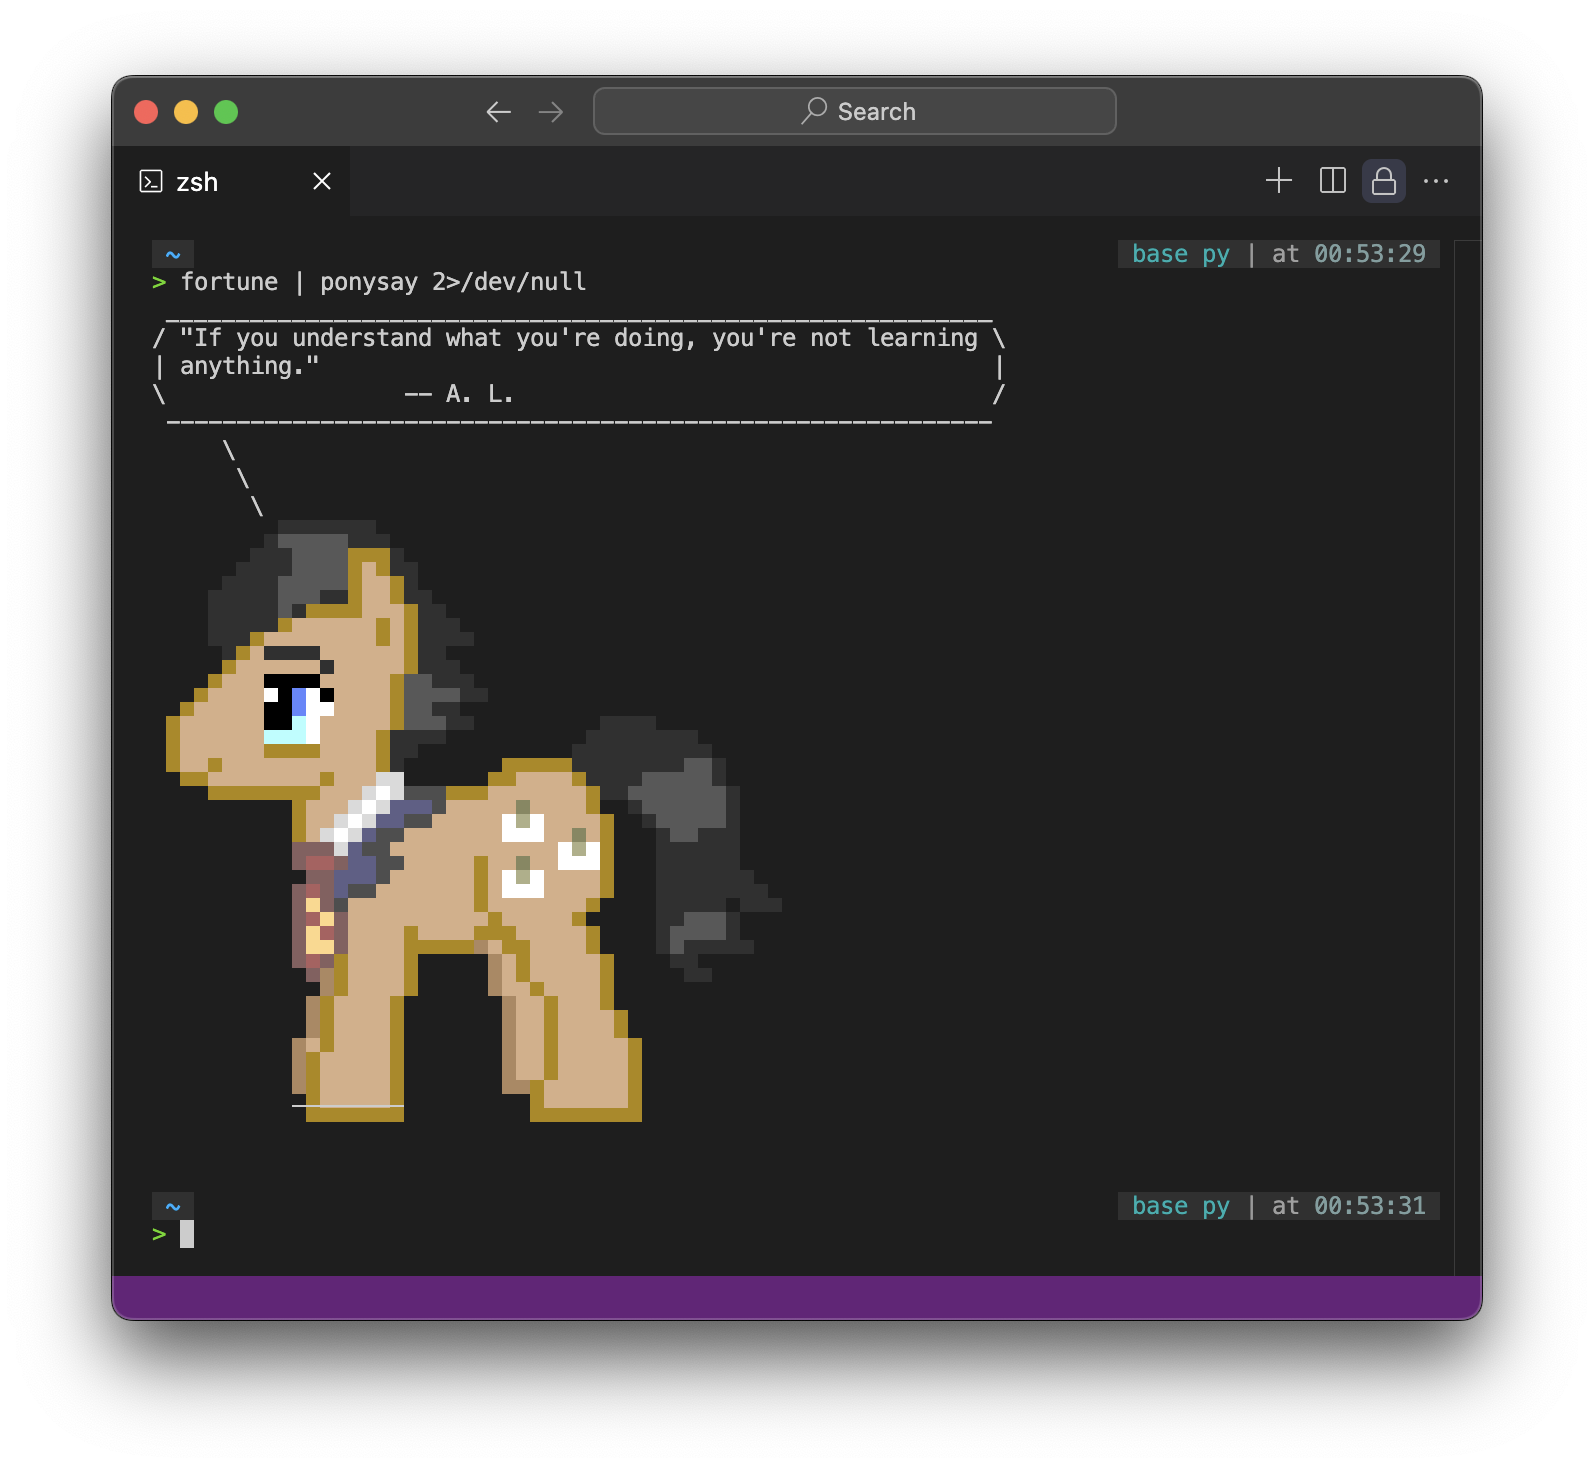Viewport: 1594px width, 1468px height.
Task: Click the fortune | ponysay command text
Action: (383, 282)
